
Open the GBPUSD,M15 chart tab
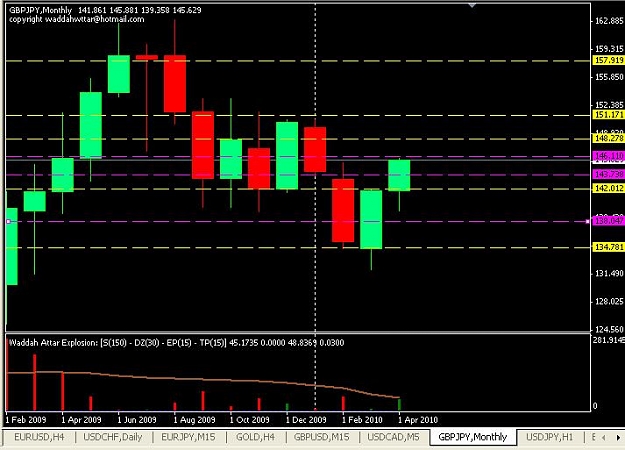[322, 437]
